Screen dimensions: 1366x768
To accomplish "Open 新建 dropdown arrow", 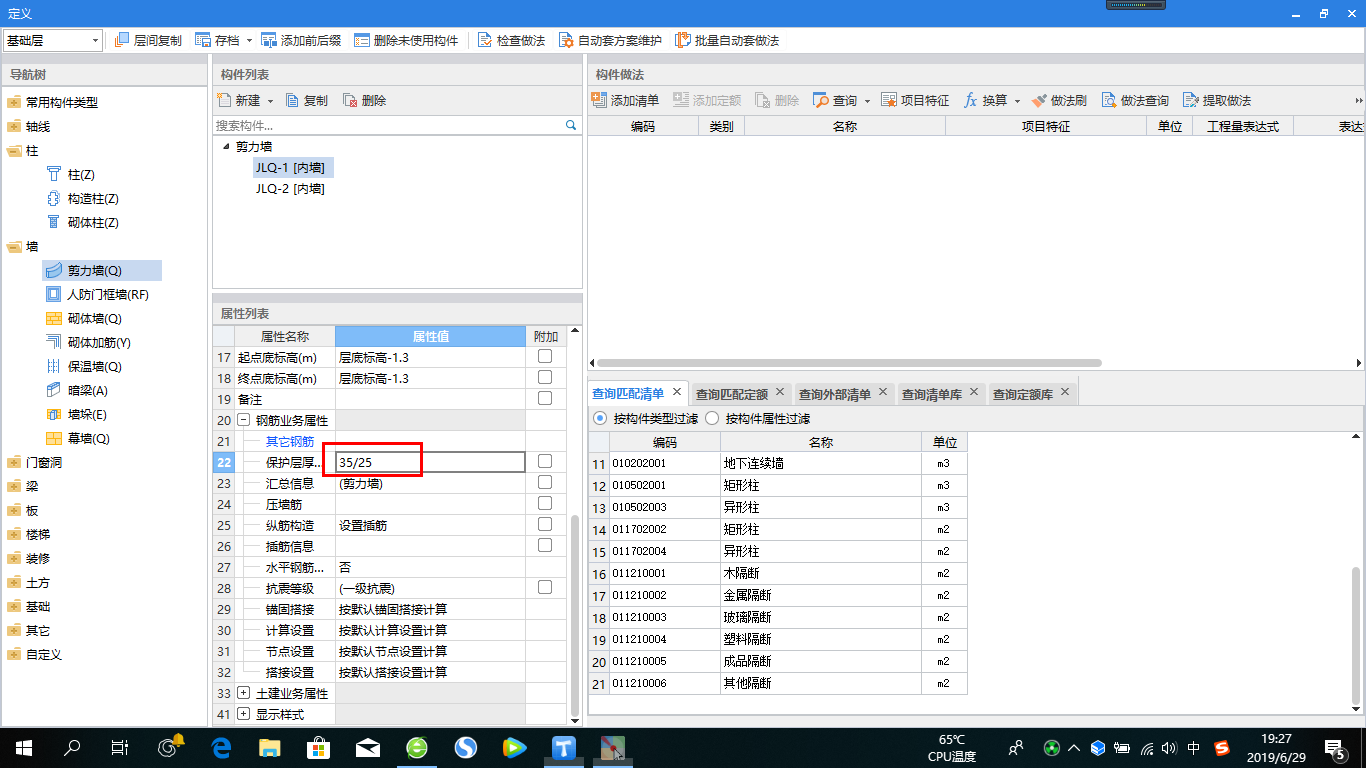I will point(270,101).
